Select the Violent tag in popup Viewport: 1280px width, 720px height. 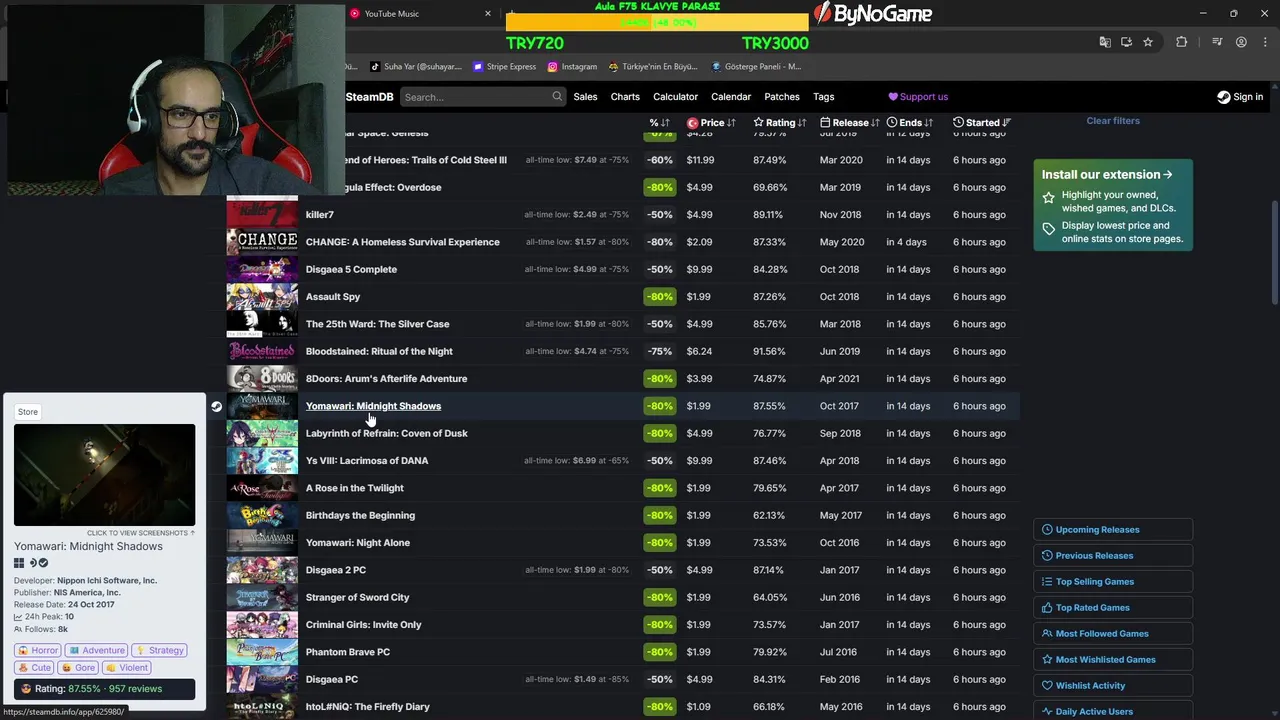pyautogui.click(x=127, y=668)
